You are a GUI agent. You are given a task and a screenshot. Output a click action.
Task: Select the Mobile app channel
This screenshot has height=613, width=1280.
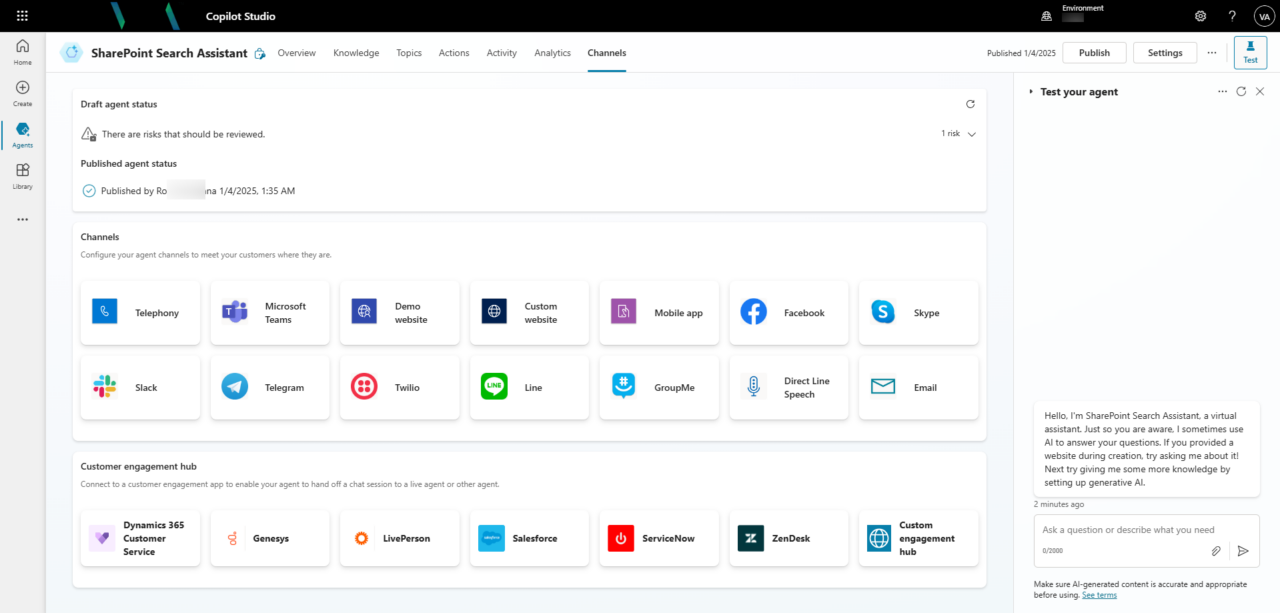click(x=659, y=313)
